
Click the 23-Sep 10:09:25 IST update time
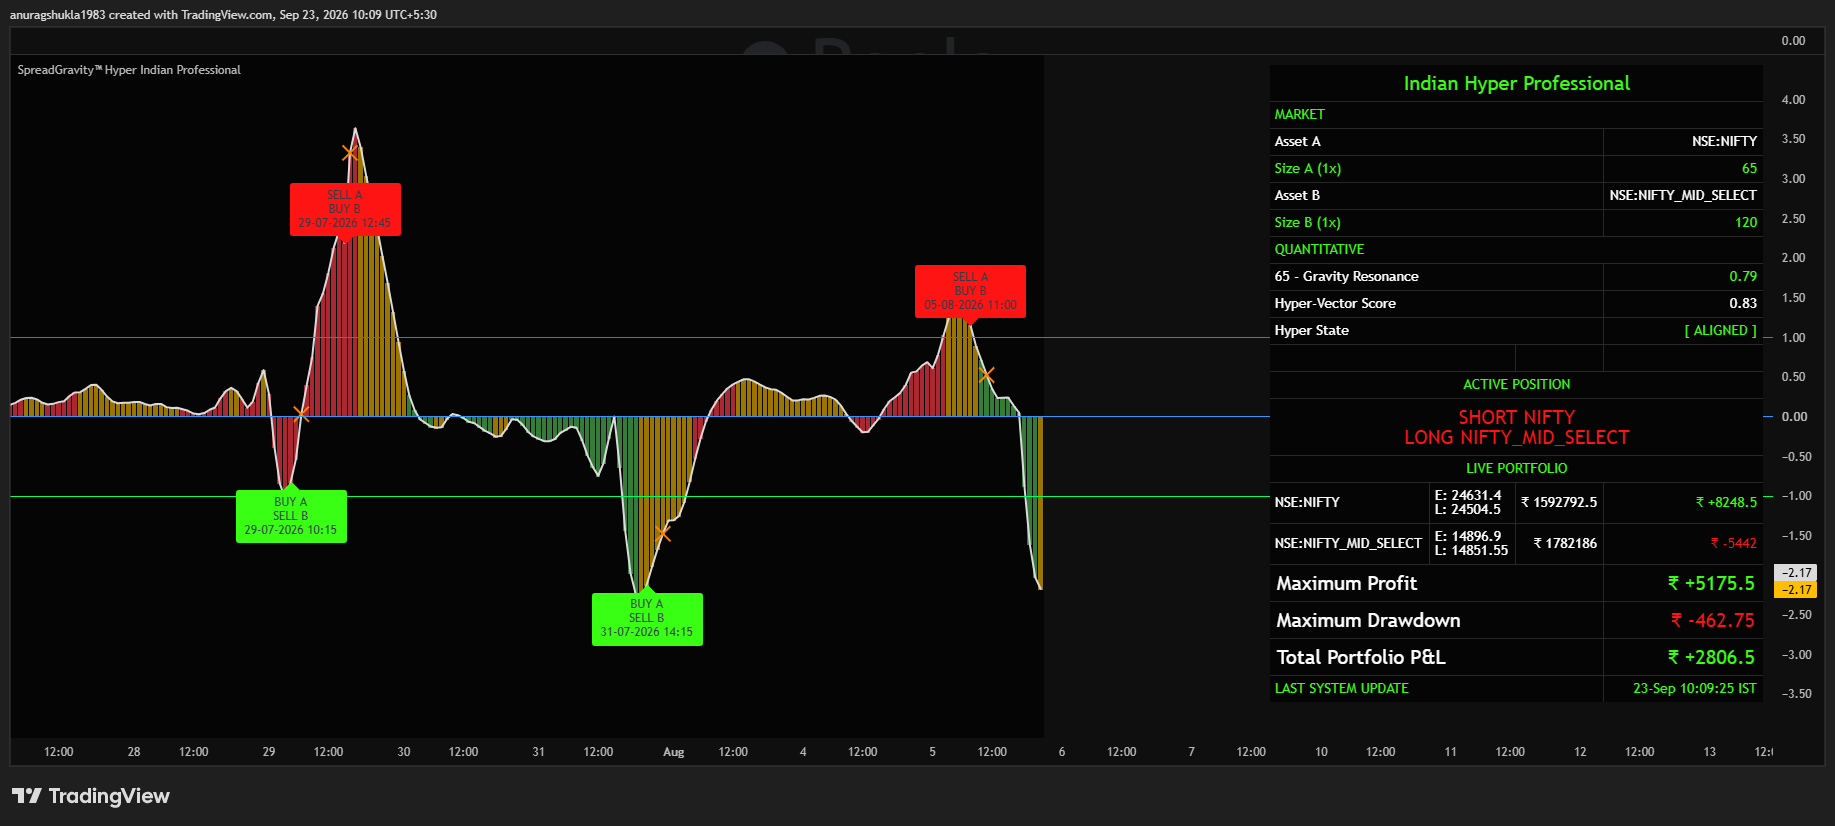[1694, 688]
